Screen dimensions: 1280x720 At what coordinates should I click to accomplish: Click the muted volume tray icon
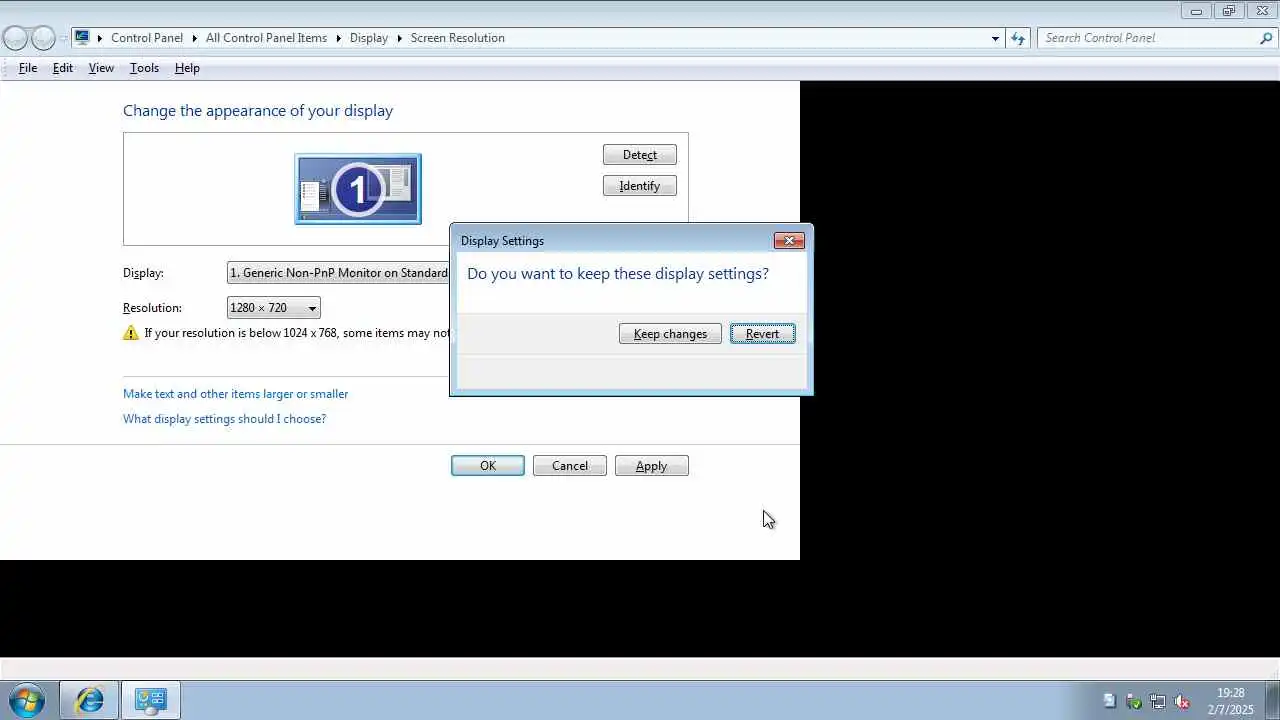(x=1182, y=701)
